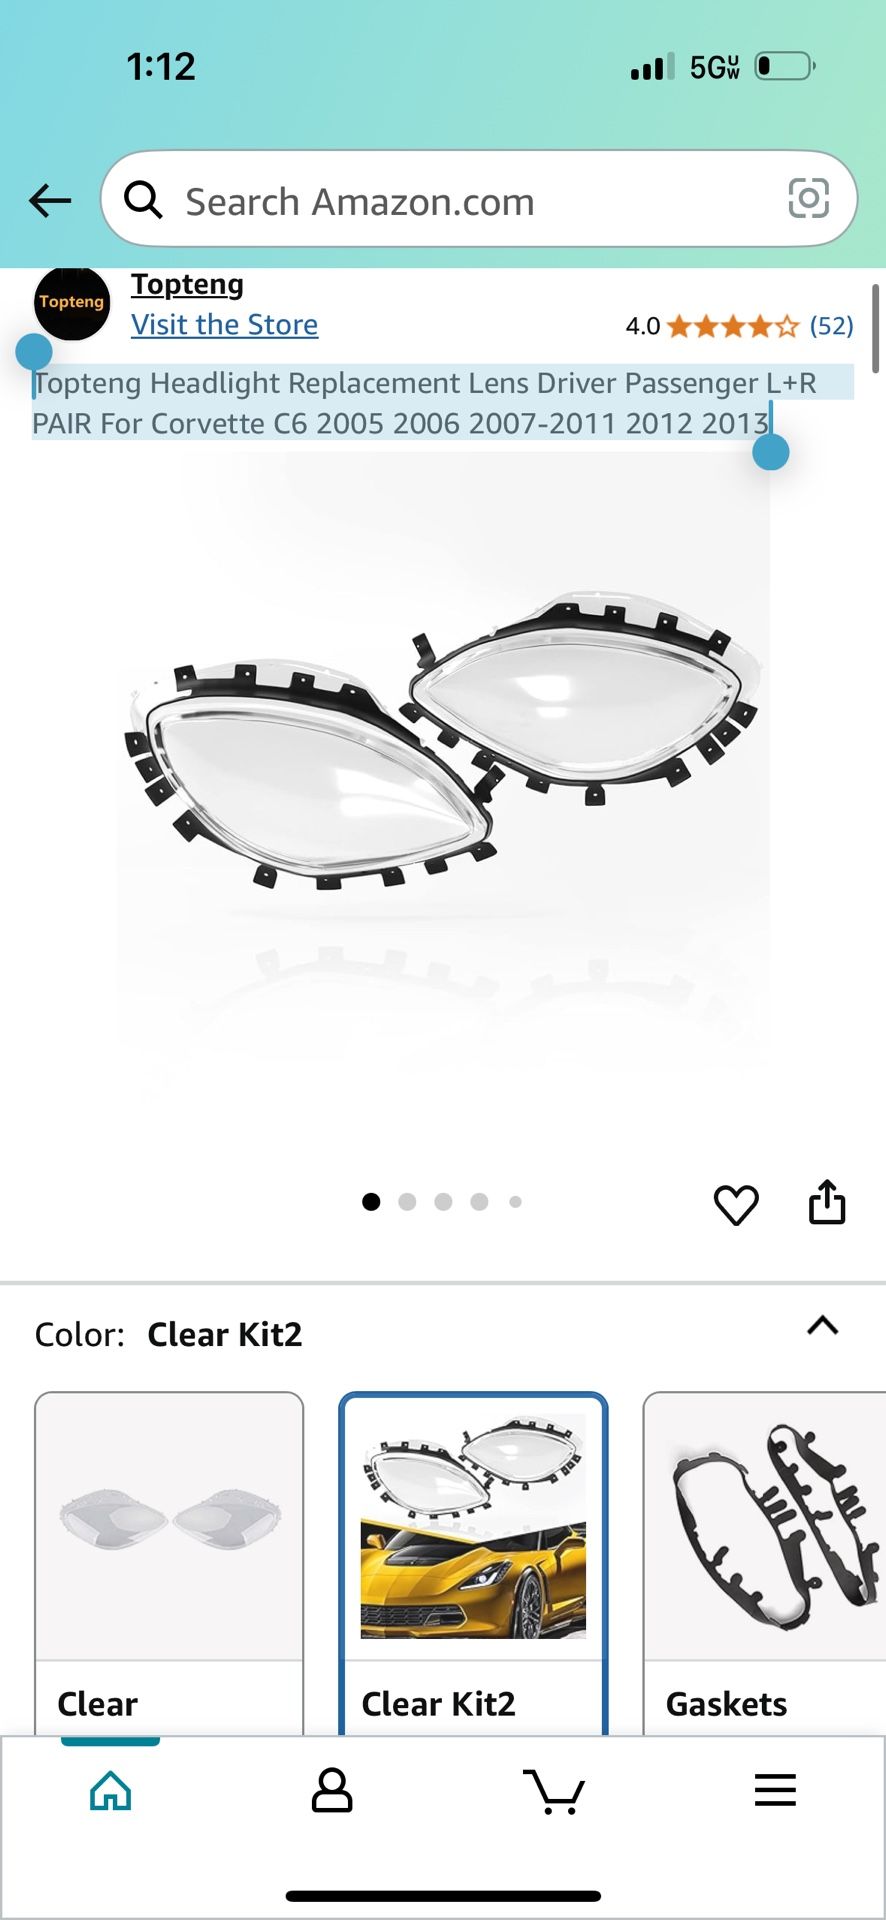Select the Clear color option
The image size is (886, 1920).
coord(169,1564)
